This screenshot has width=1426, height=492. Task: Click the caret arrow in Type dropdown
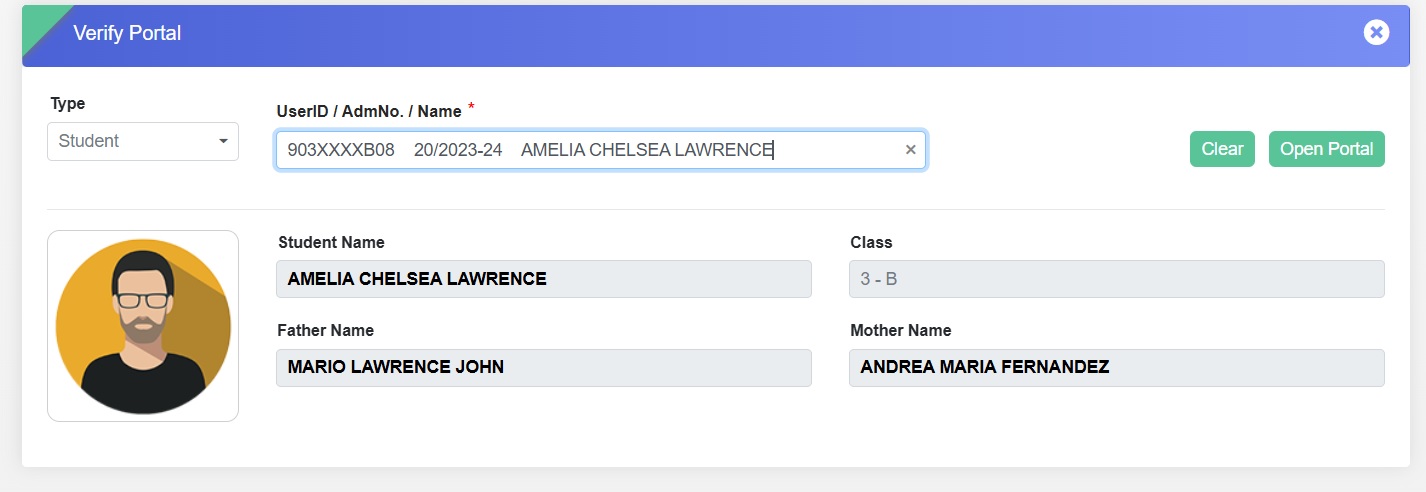[223, 142]
